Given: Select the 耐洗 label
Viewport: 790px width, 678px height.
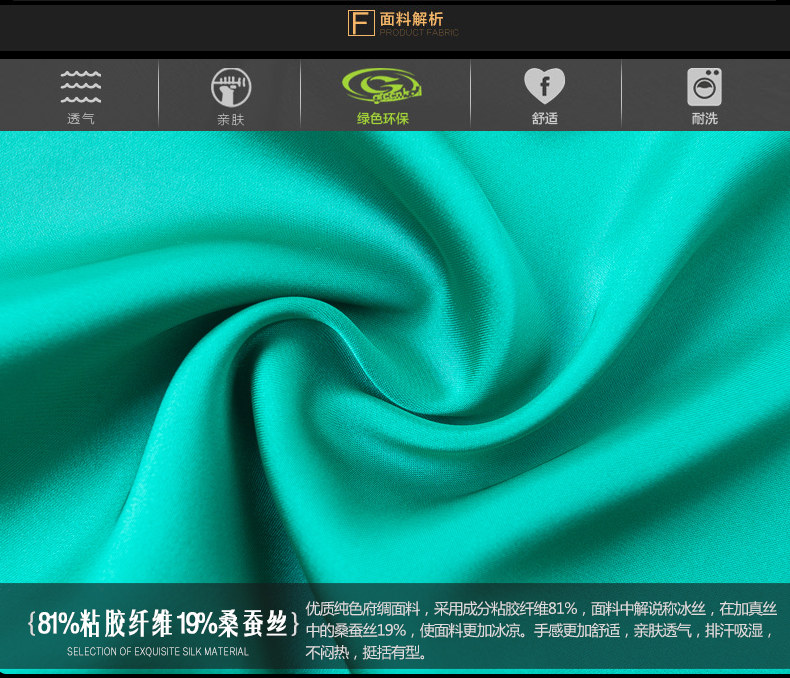Looking at the screenshot, I should [704, 119].
